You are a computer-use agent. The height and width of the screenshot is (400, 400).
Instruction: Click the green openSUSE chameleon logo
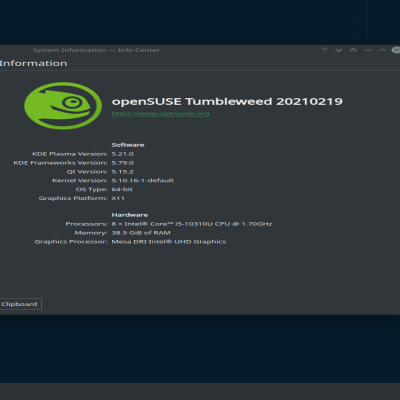pos(63,106)
